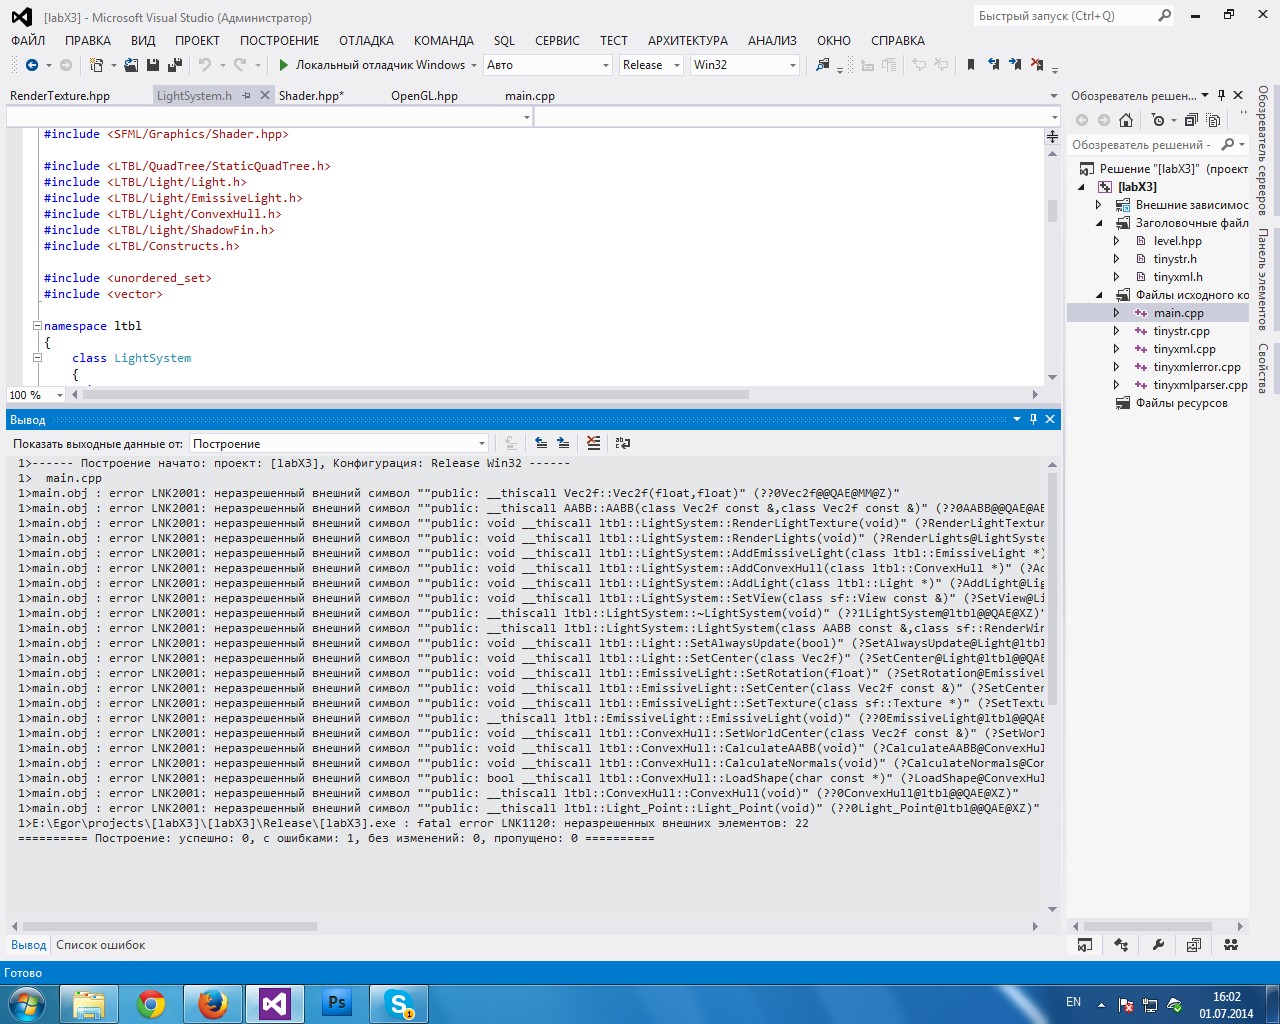
Task: Switch to the Список ошибок tab
Action: [x=100, y=945]
